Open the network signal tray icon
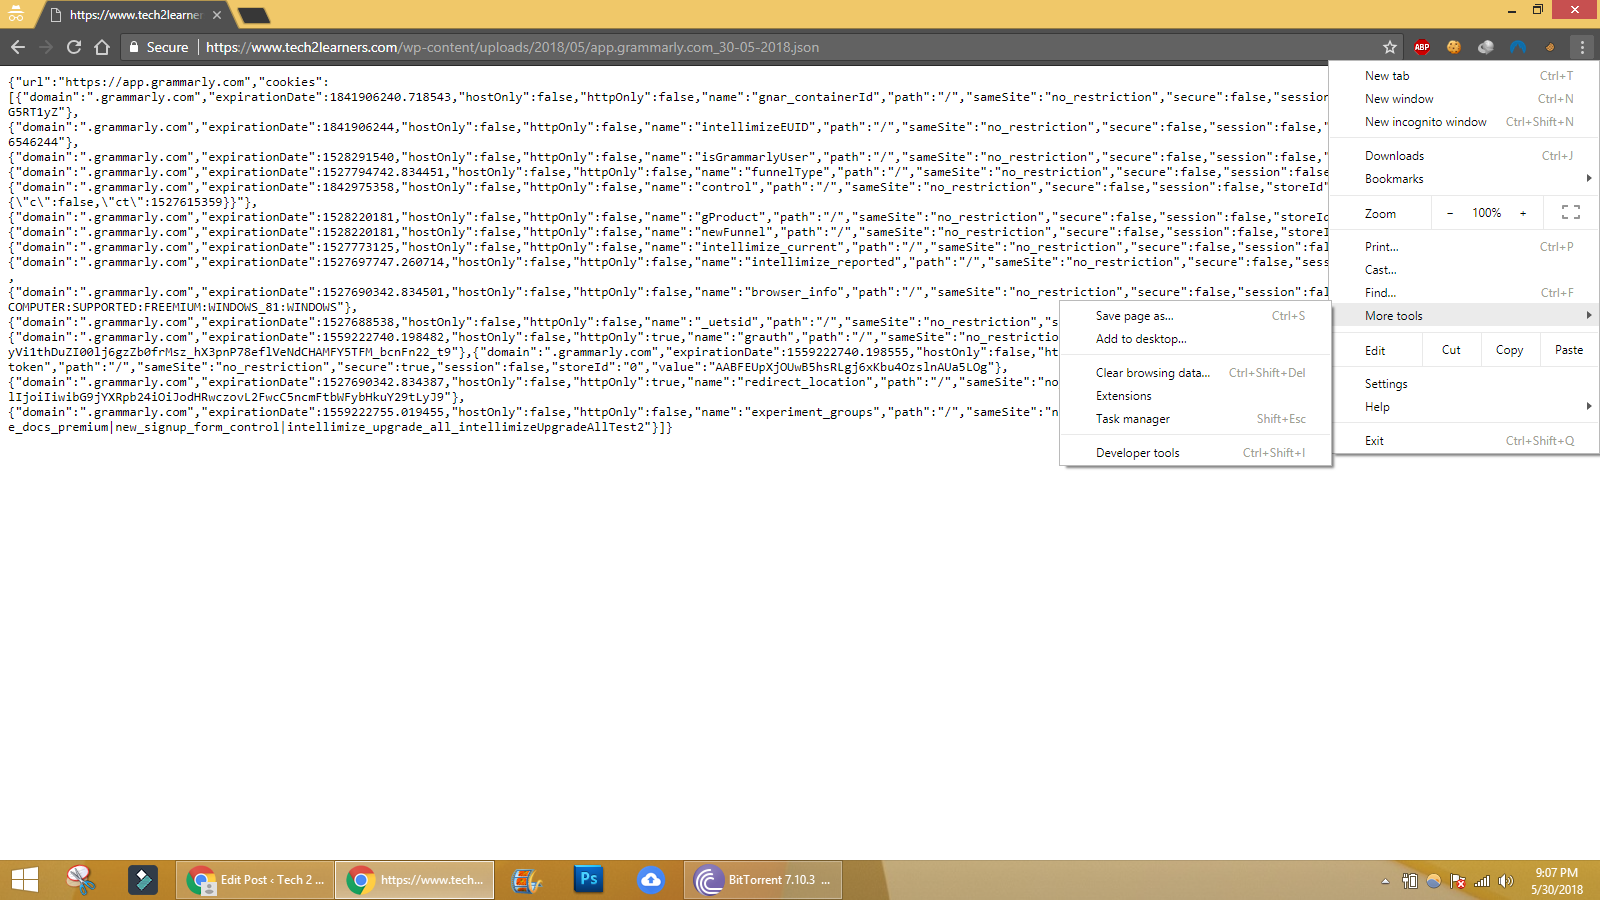Image resolution: width=1600 pixels, height=900 pixels. tap(1482, 881)
